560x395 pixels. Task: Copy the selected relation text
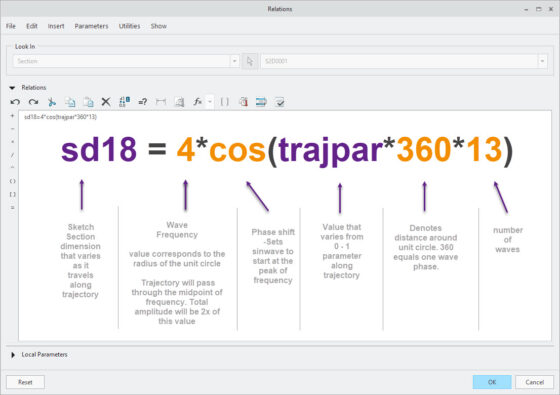70,102
